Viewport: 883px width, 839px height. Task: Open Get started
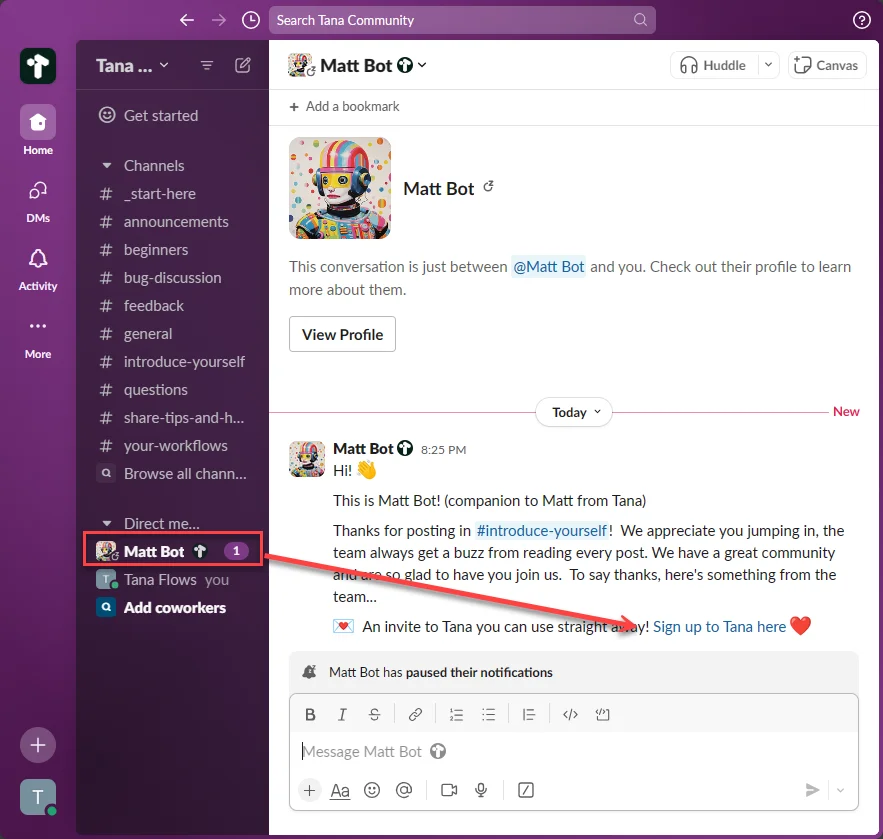[149, 115]
